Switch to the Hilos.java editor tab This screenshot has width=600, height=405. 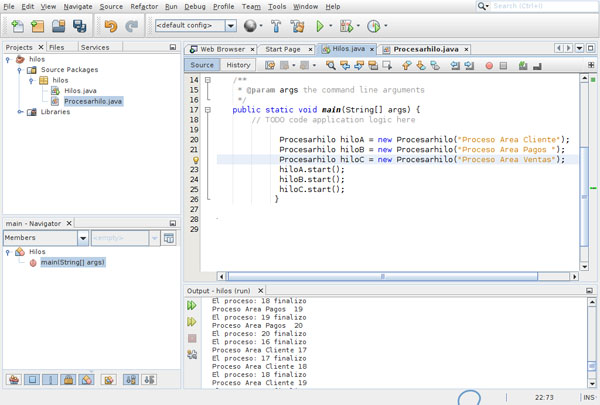[x=349, y=49]
